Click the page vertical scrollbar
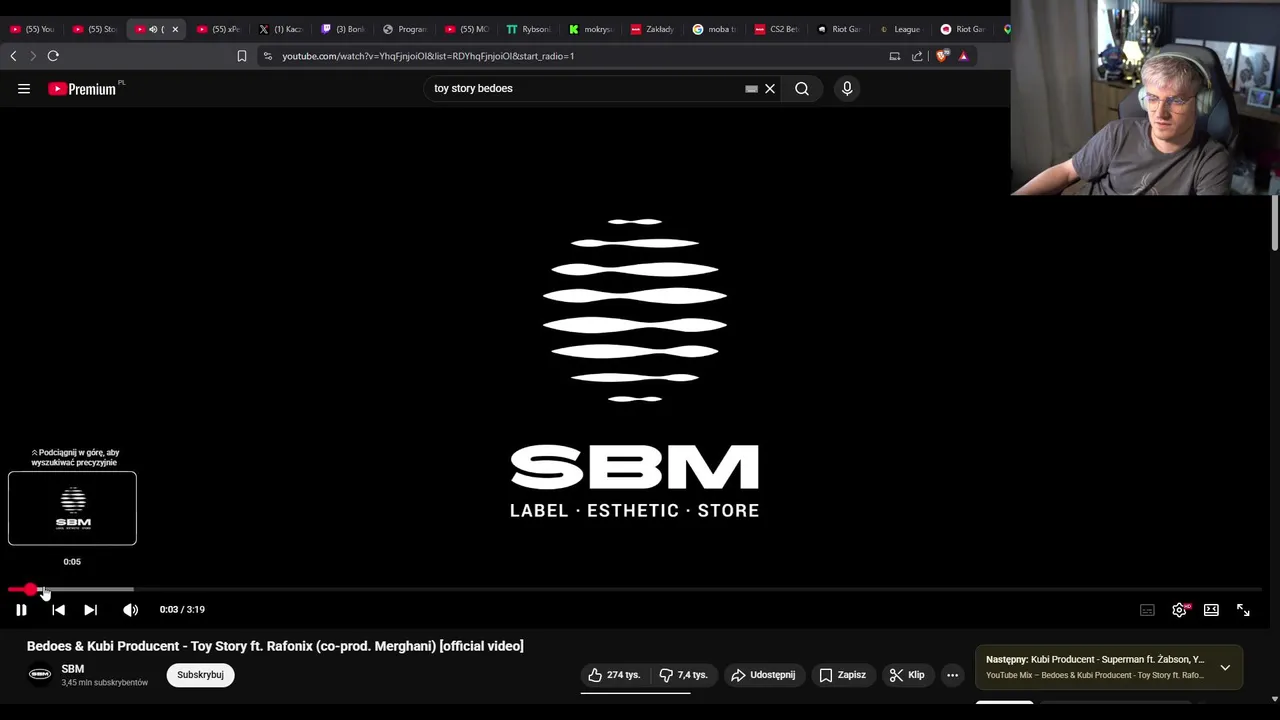 pyautogui.click(x=1274, y=223)
